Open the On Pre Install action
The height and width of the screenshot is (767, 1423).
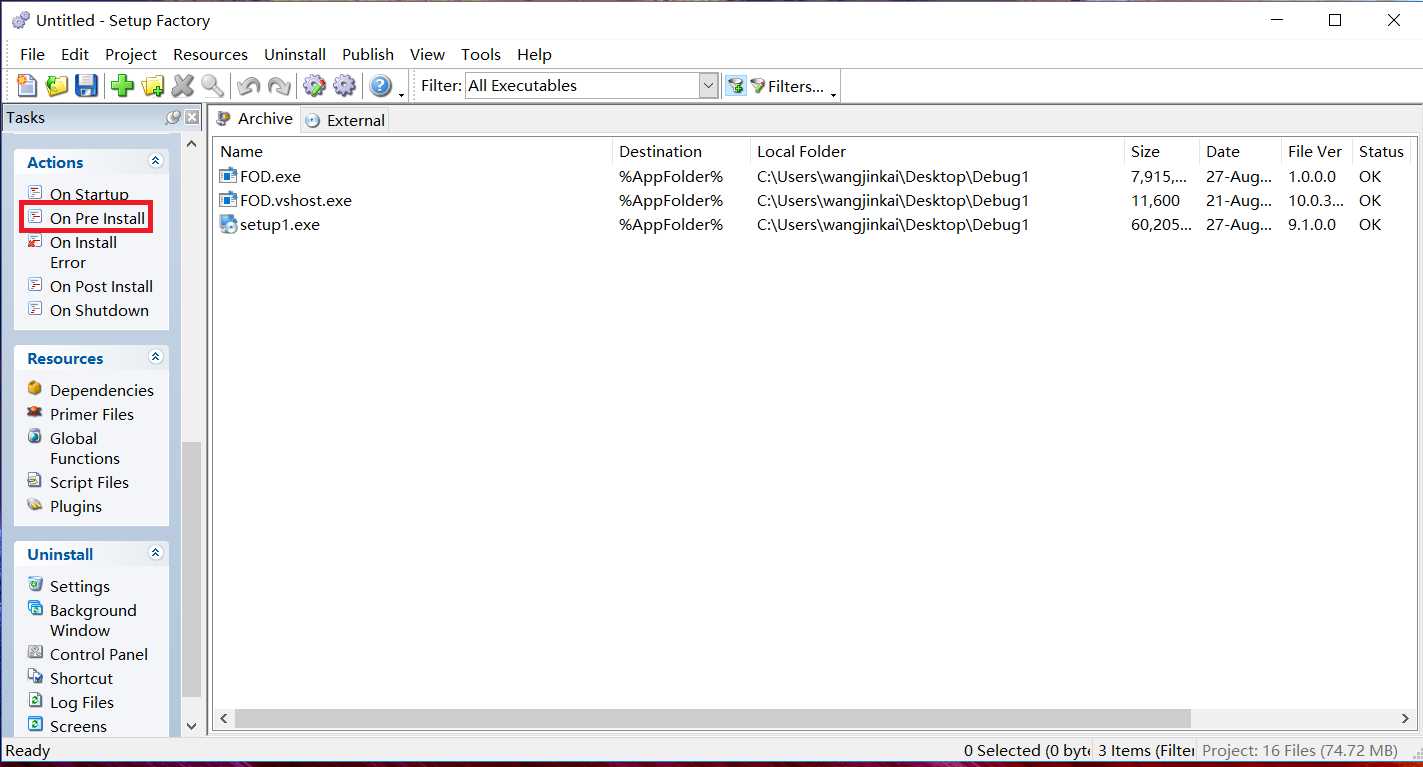(97, 218)
